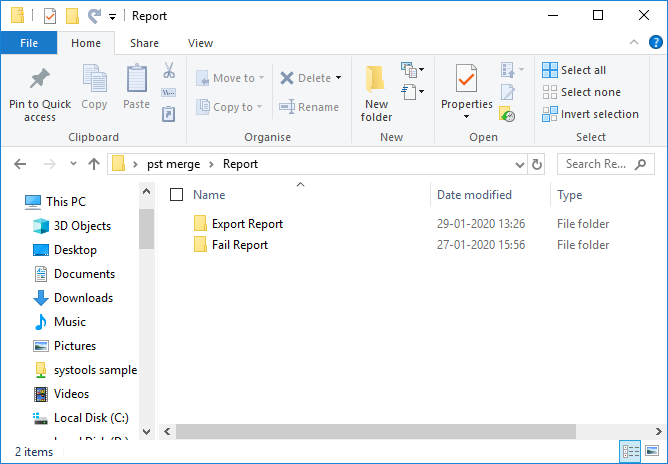
Task: Click the Easy access icon
Action: pyautogui.click(x=409, y=92)
